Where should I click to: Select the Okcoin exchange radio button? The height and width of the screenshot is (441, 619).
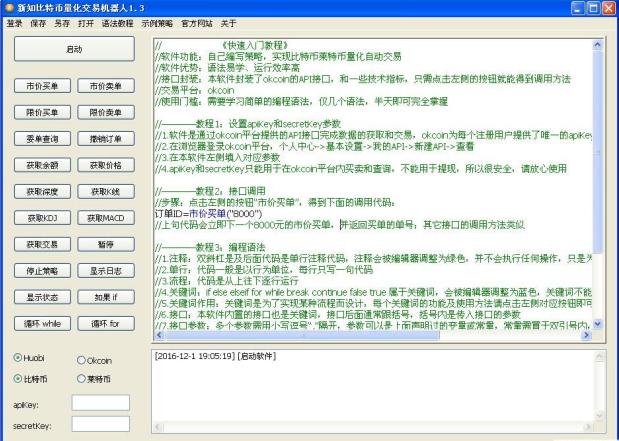pos(81,359)
